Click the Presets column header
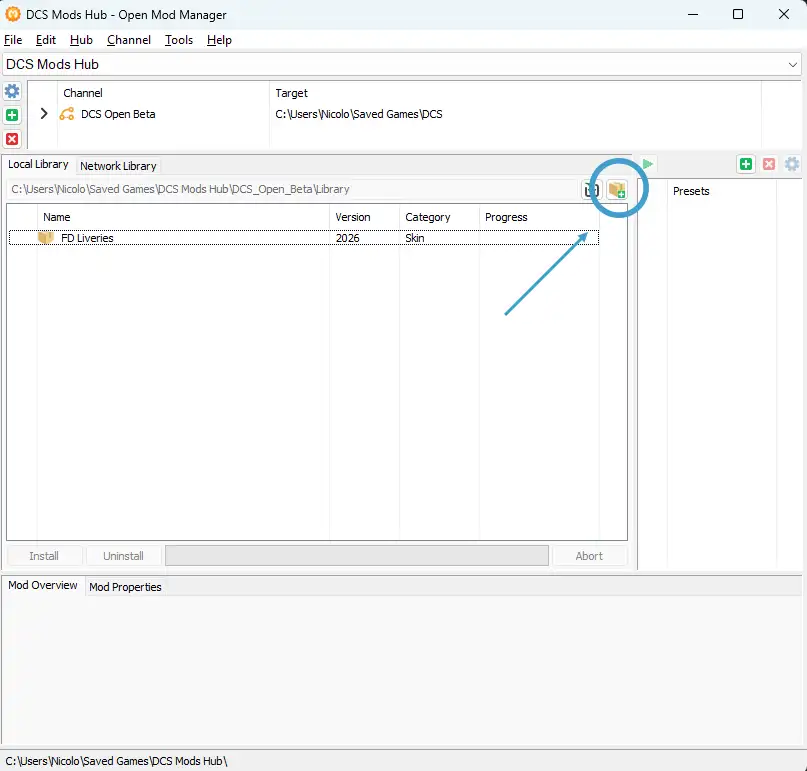The height and width of the screenshot is (771, 807). [722, 191]
